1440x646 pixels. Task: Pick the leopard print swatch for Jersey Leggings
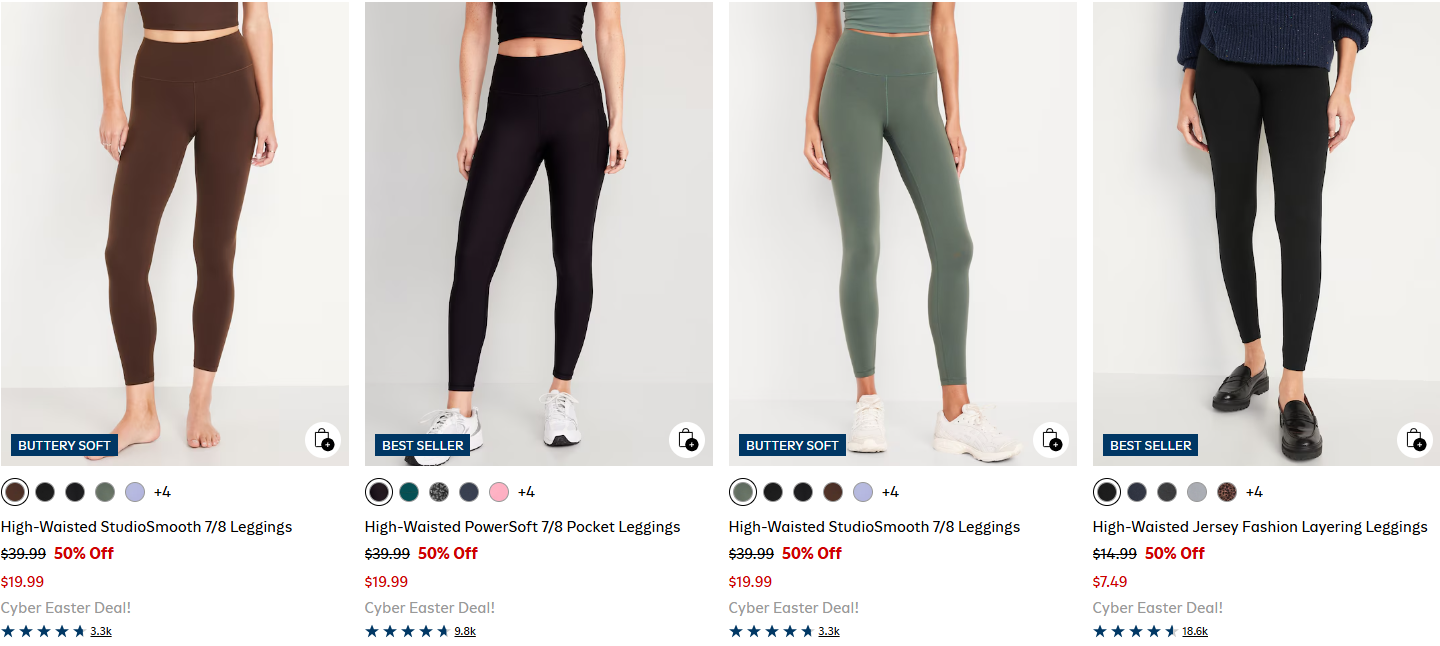coord(1227,492)
